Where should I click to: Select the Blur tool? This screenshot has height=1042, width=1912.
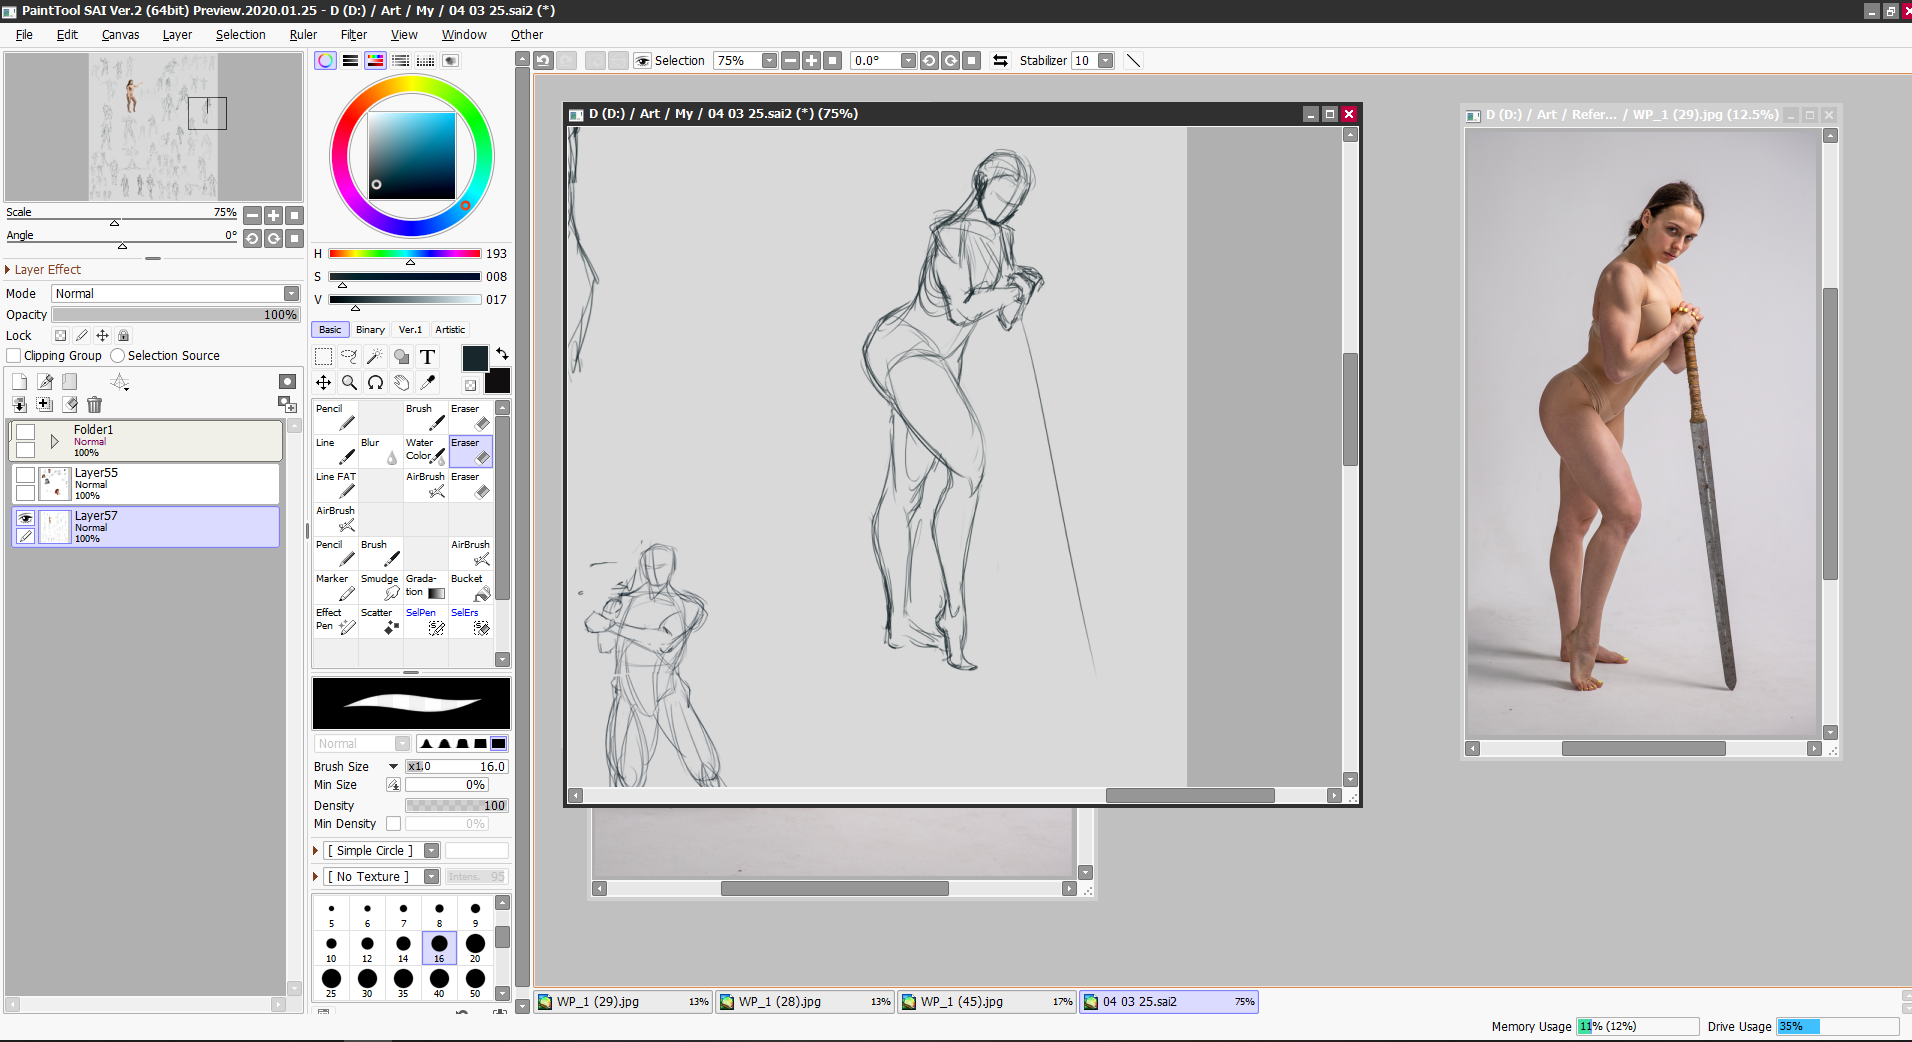pyautogui.click(x=381, y=451)
